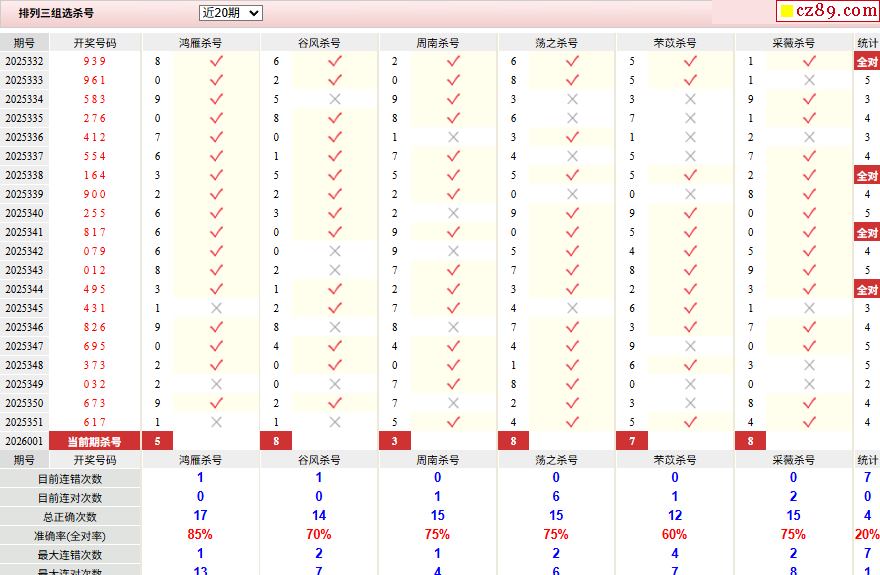
Task: Click the cz89.com logo link
Action: (x=827, y=11)
